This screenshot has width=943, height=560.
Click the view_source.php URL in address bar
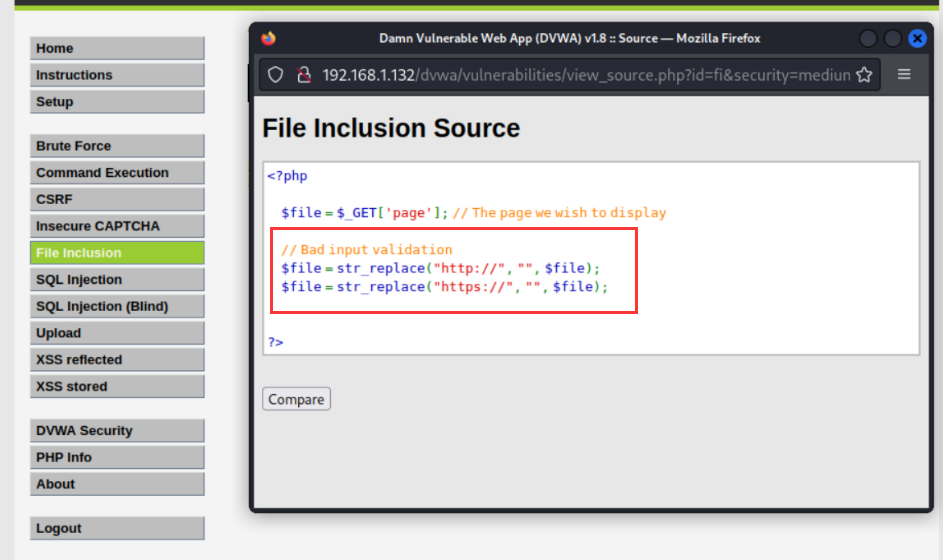click(586, 75)
